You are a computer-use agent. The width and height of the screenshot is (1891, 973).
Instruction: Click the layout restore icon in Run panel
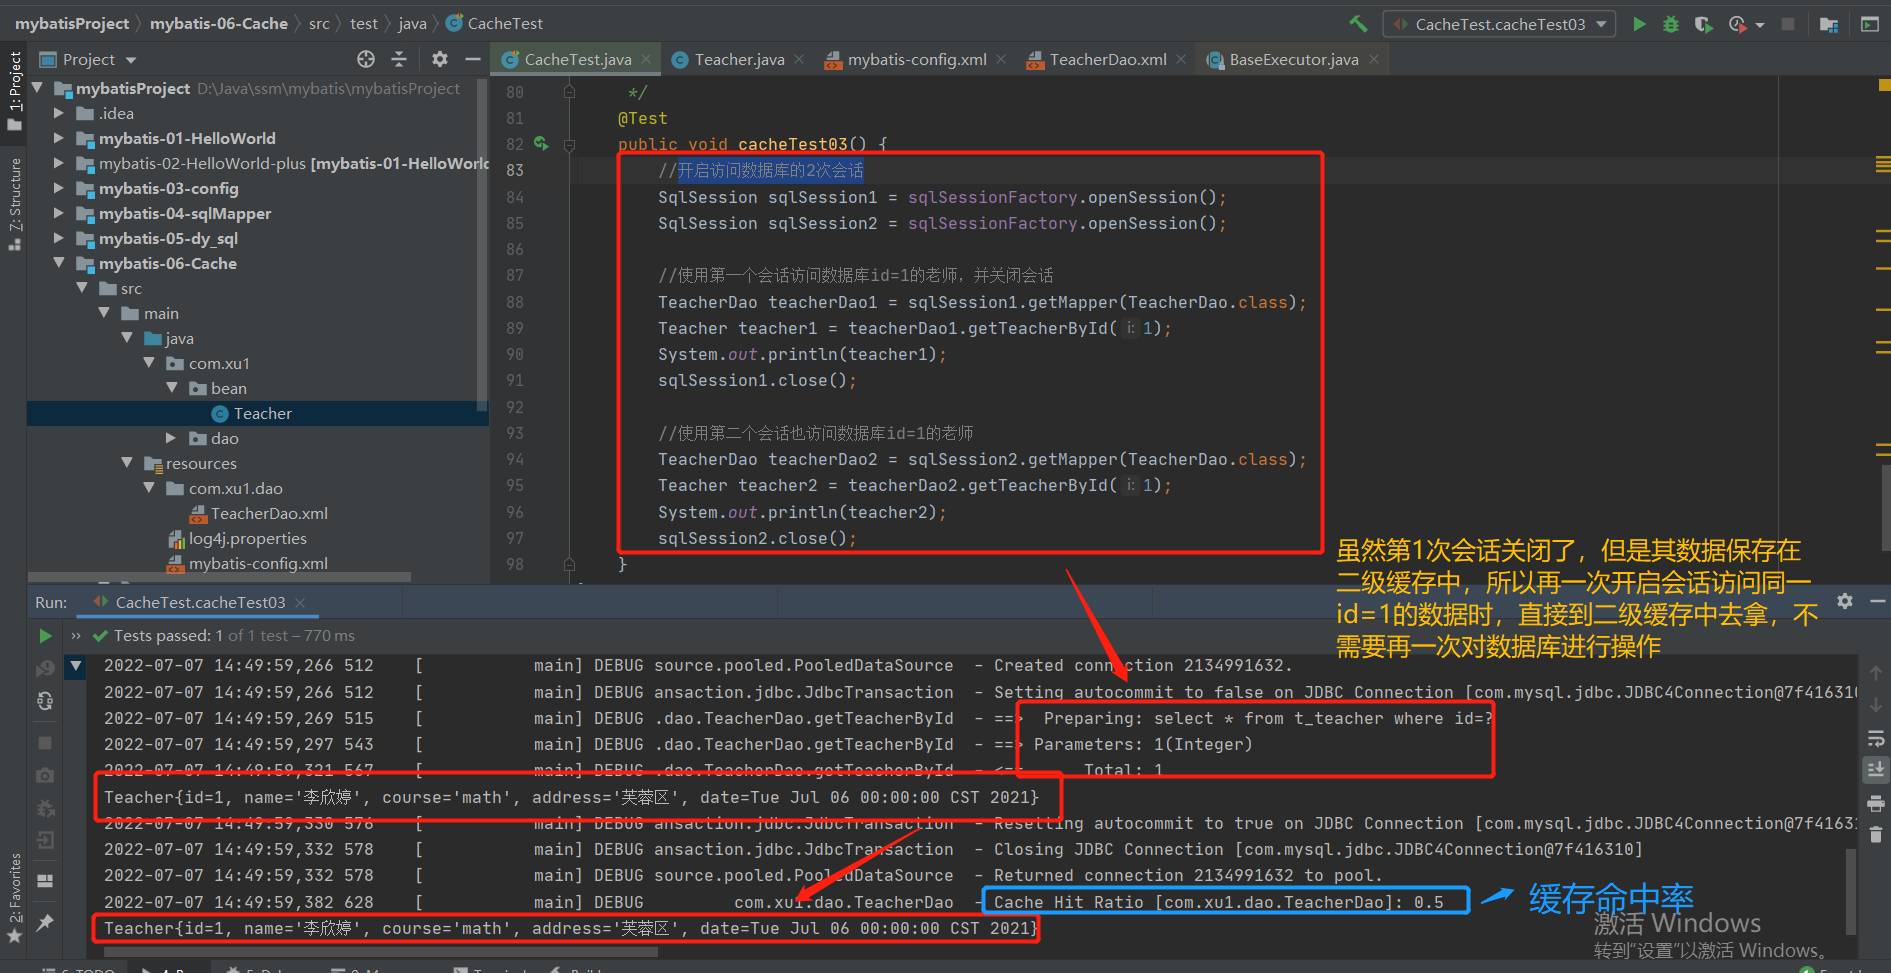pos(45,881)
